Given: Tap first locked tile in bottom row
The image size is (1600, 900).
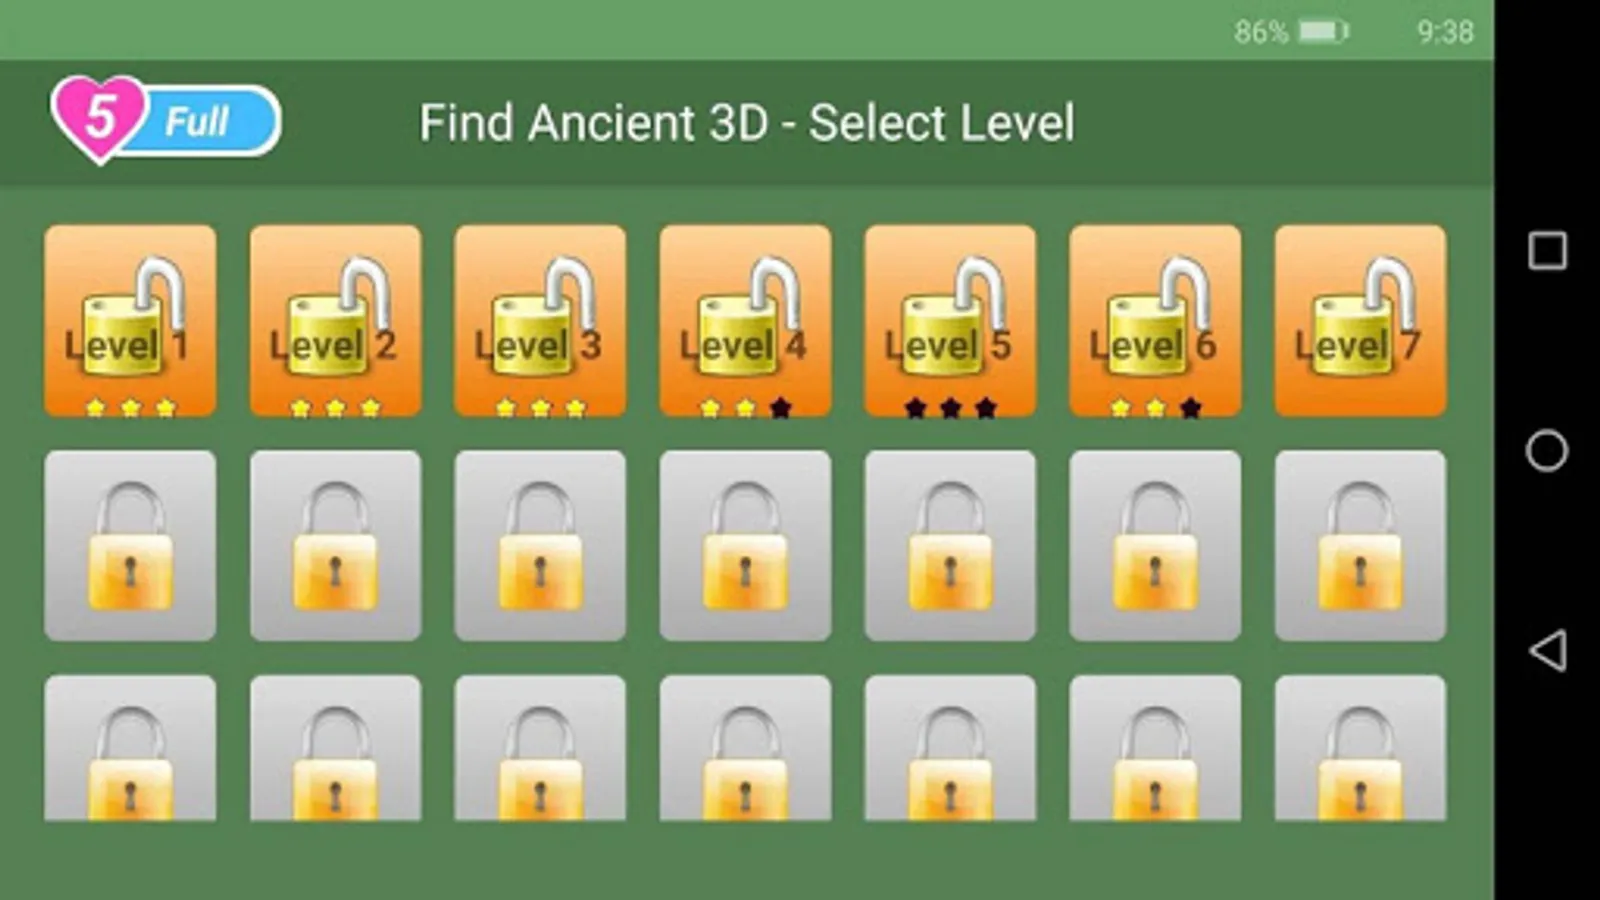Looking at the screenshot, I should 130,748.
